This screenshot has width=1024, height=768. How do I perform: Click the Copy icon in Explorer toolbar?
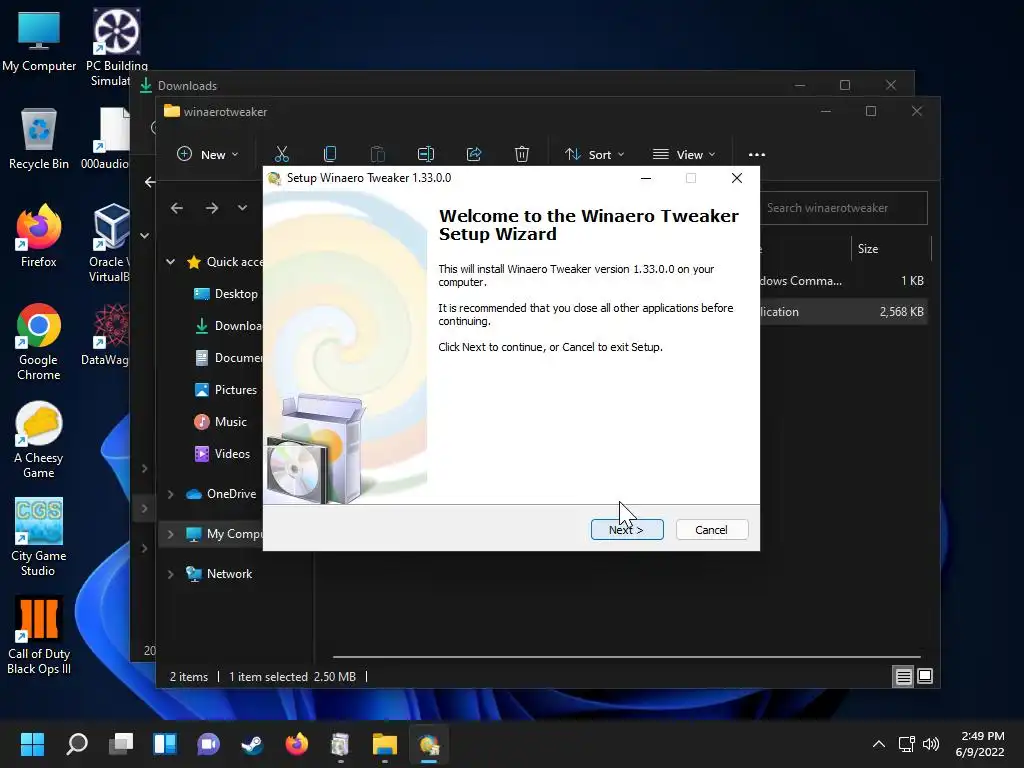coord(330,155)
